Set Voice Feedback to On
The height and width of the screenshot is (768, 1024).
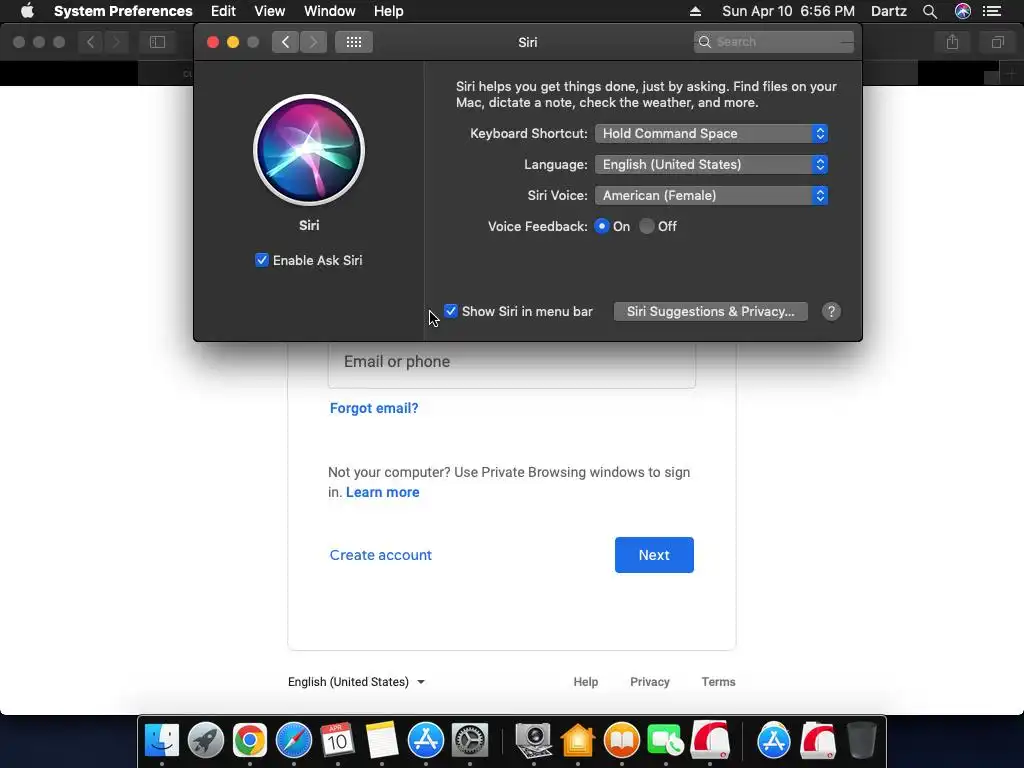coord(601,226)
